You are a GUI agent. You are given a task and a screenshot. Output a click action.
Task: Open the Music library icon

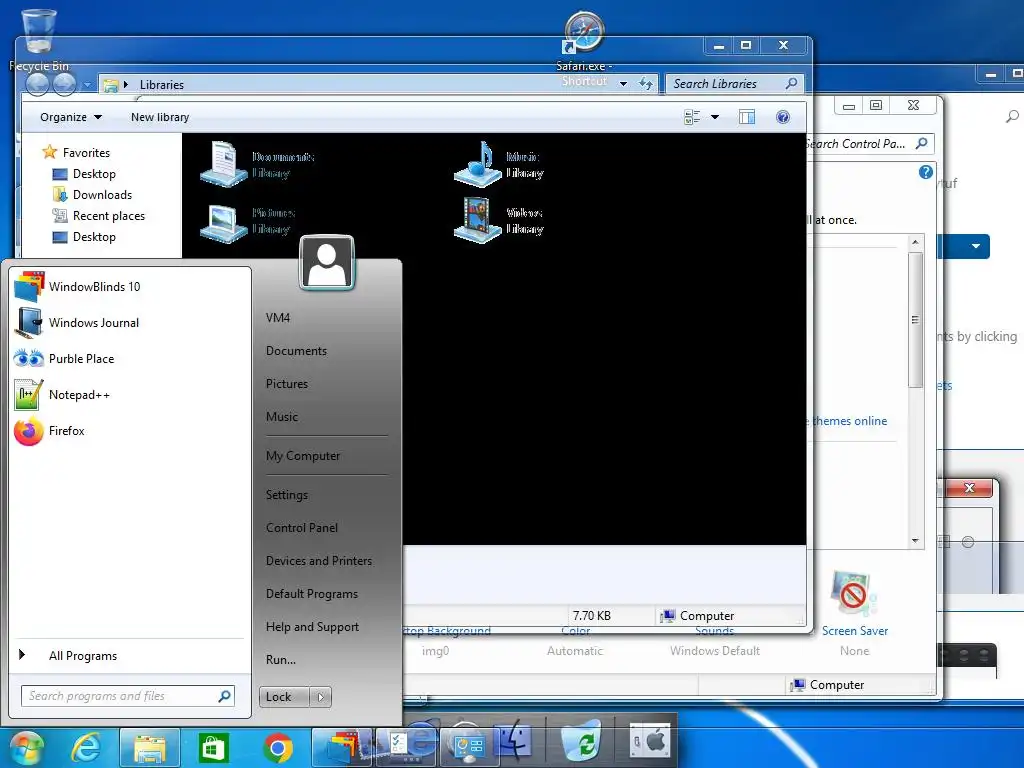[x=477, y=164]
